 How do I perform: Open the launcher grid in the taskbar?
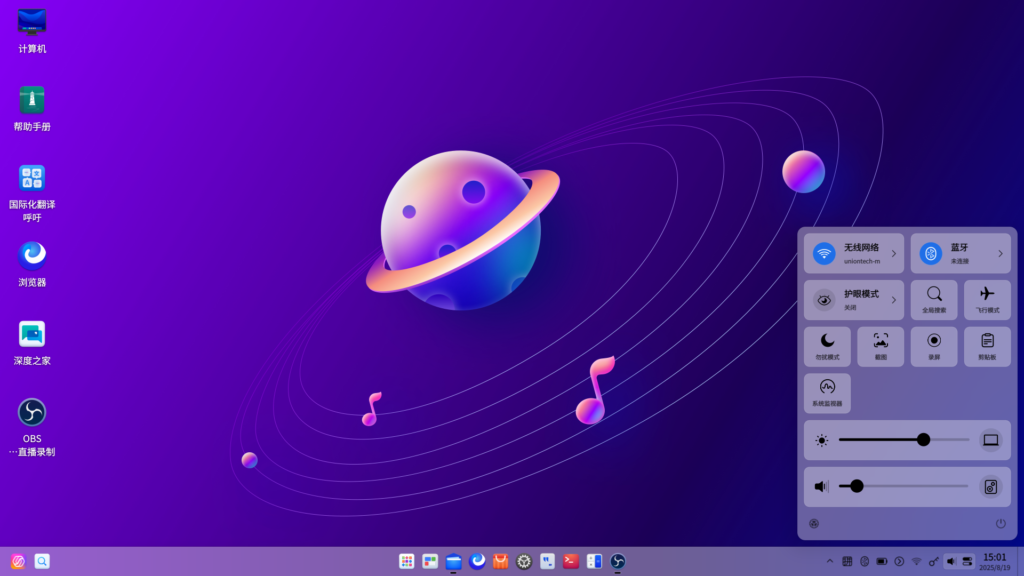tap(407, 562)
